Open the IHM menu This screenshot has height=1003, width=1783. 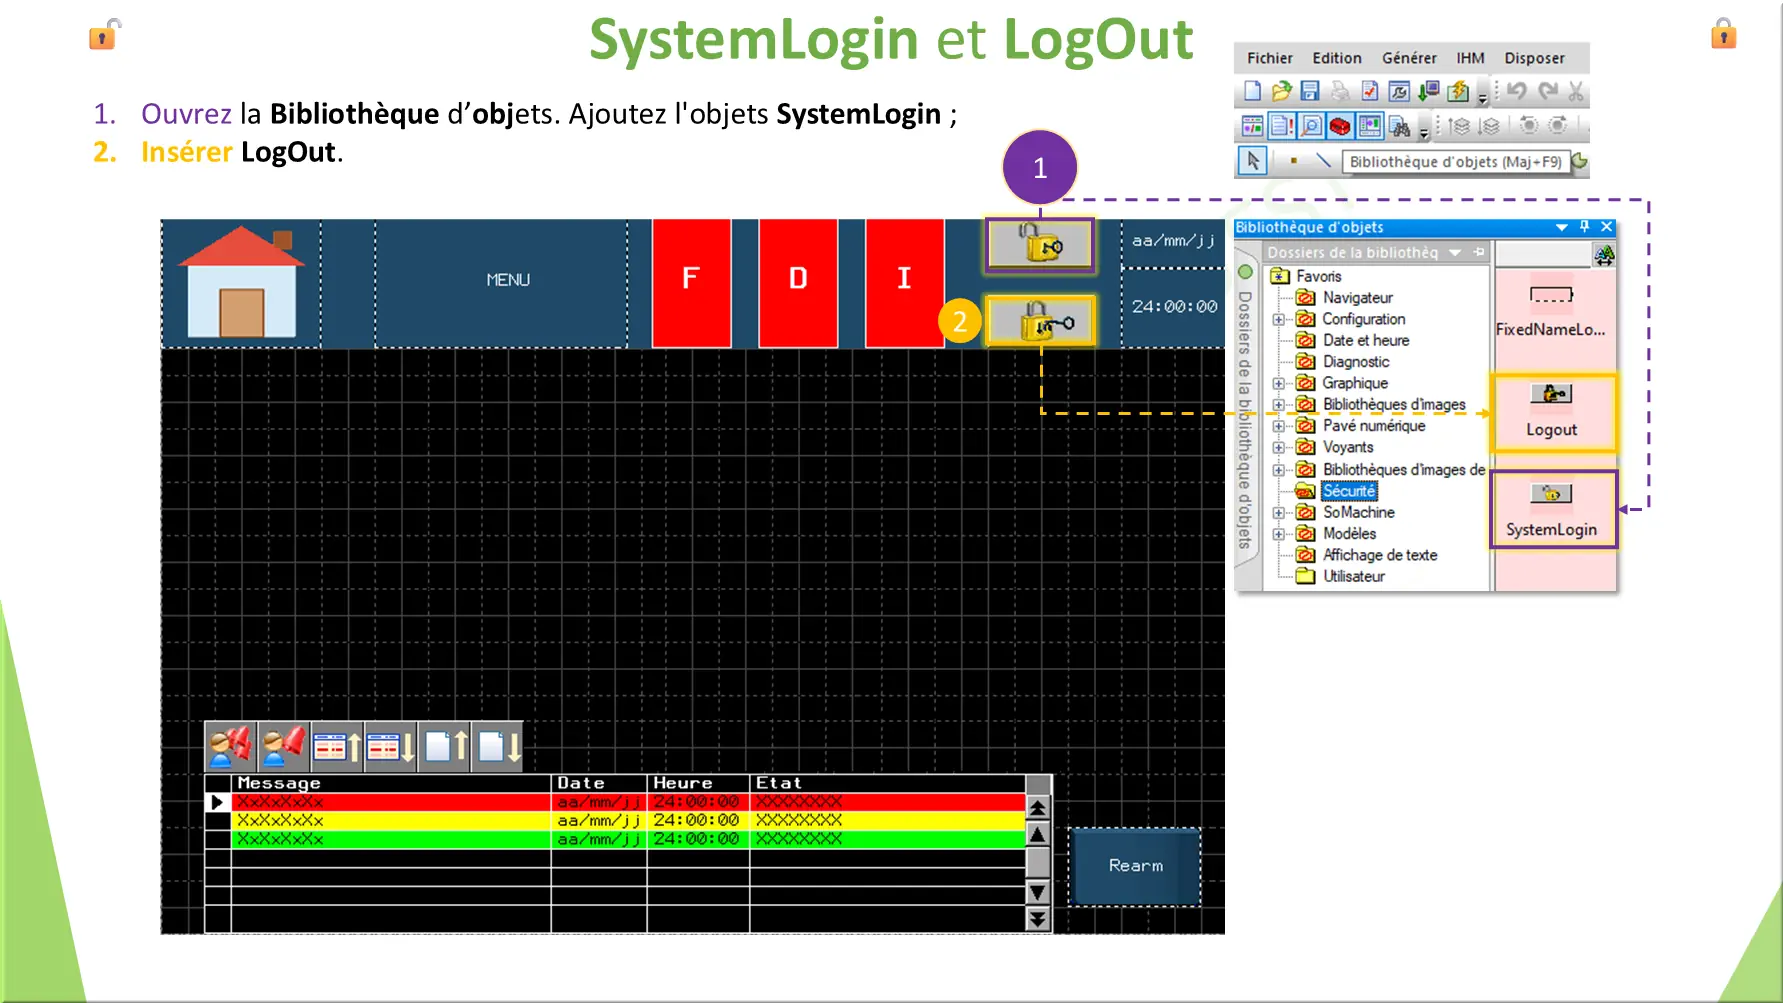[x=1470, y=58]
